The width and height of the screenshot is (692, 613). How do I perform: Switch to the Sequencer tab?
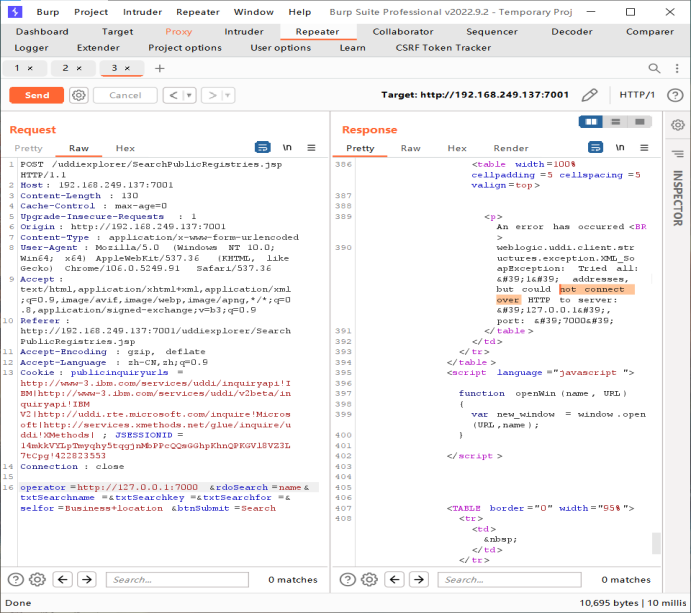492,32
